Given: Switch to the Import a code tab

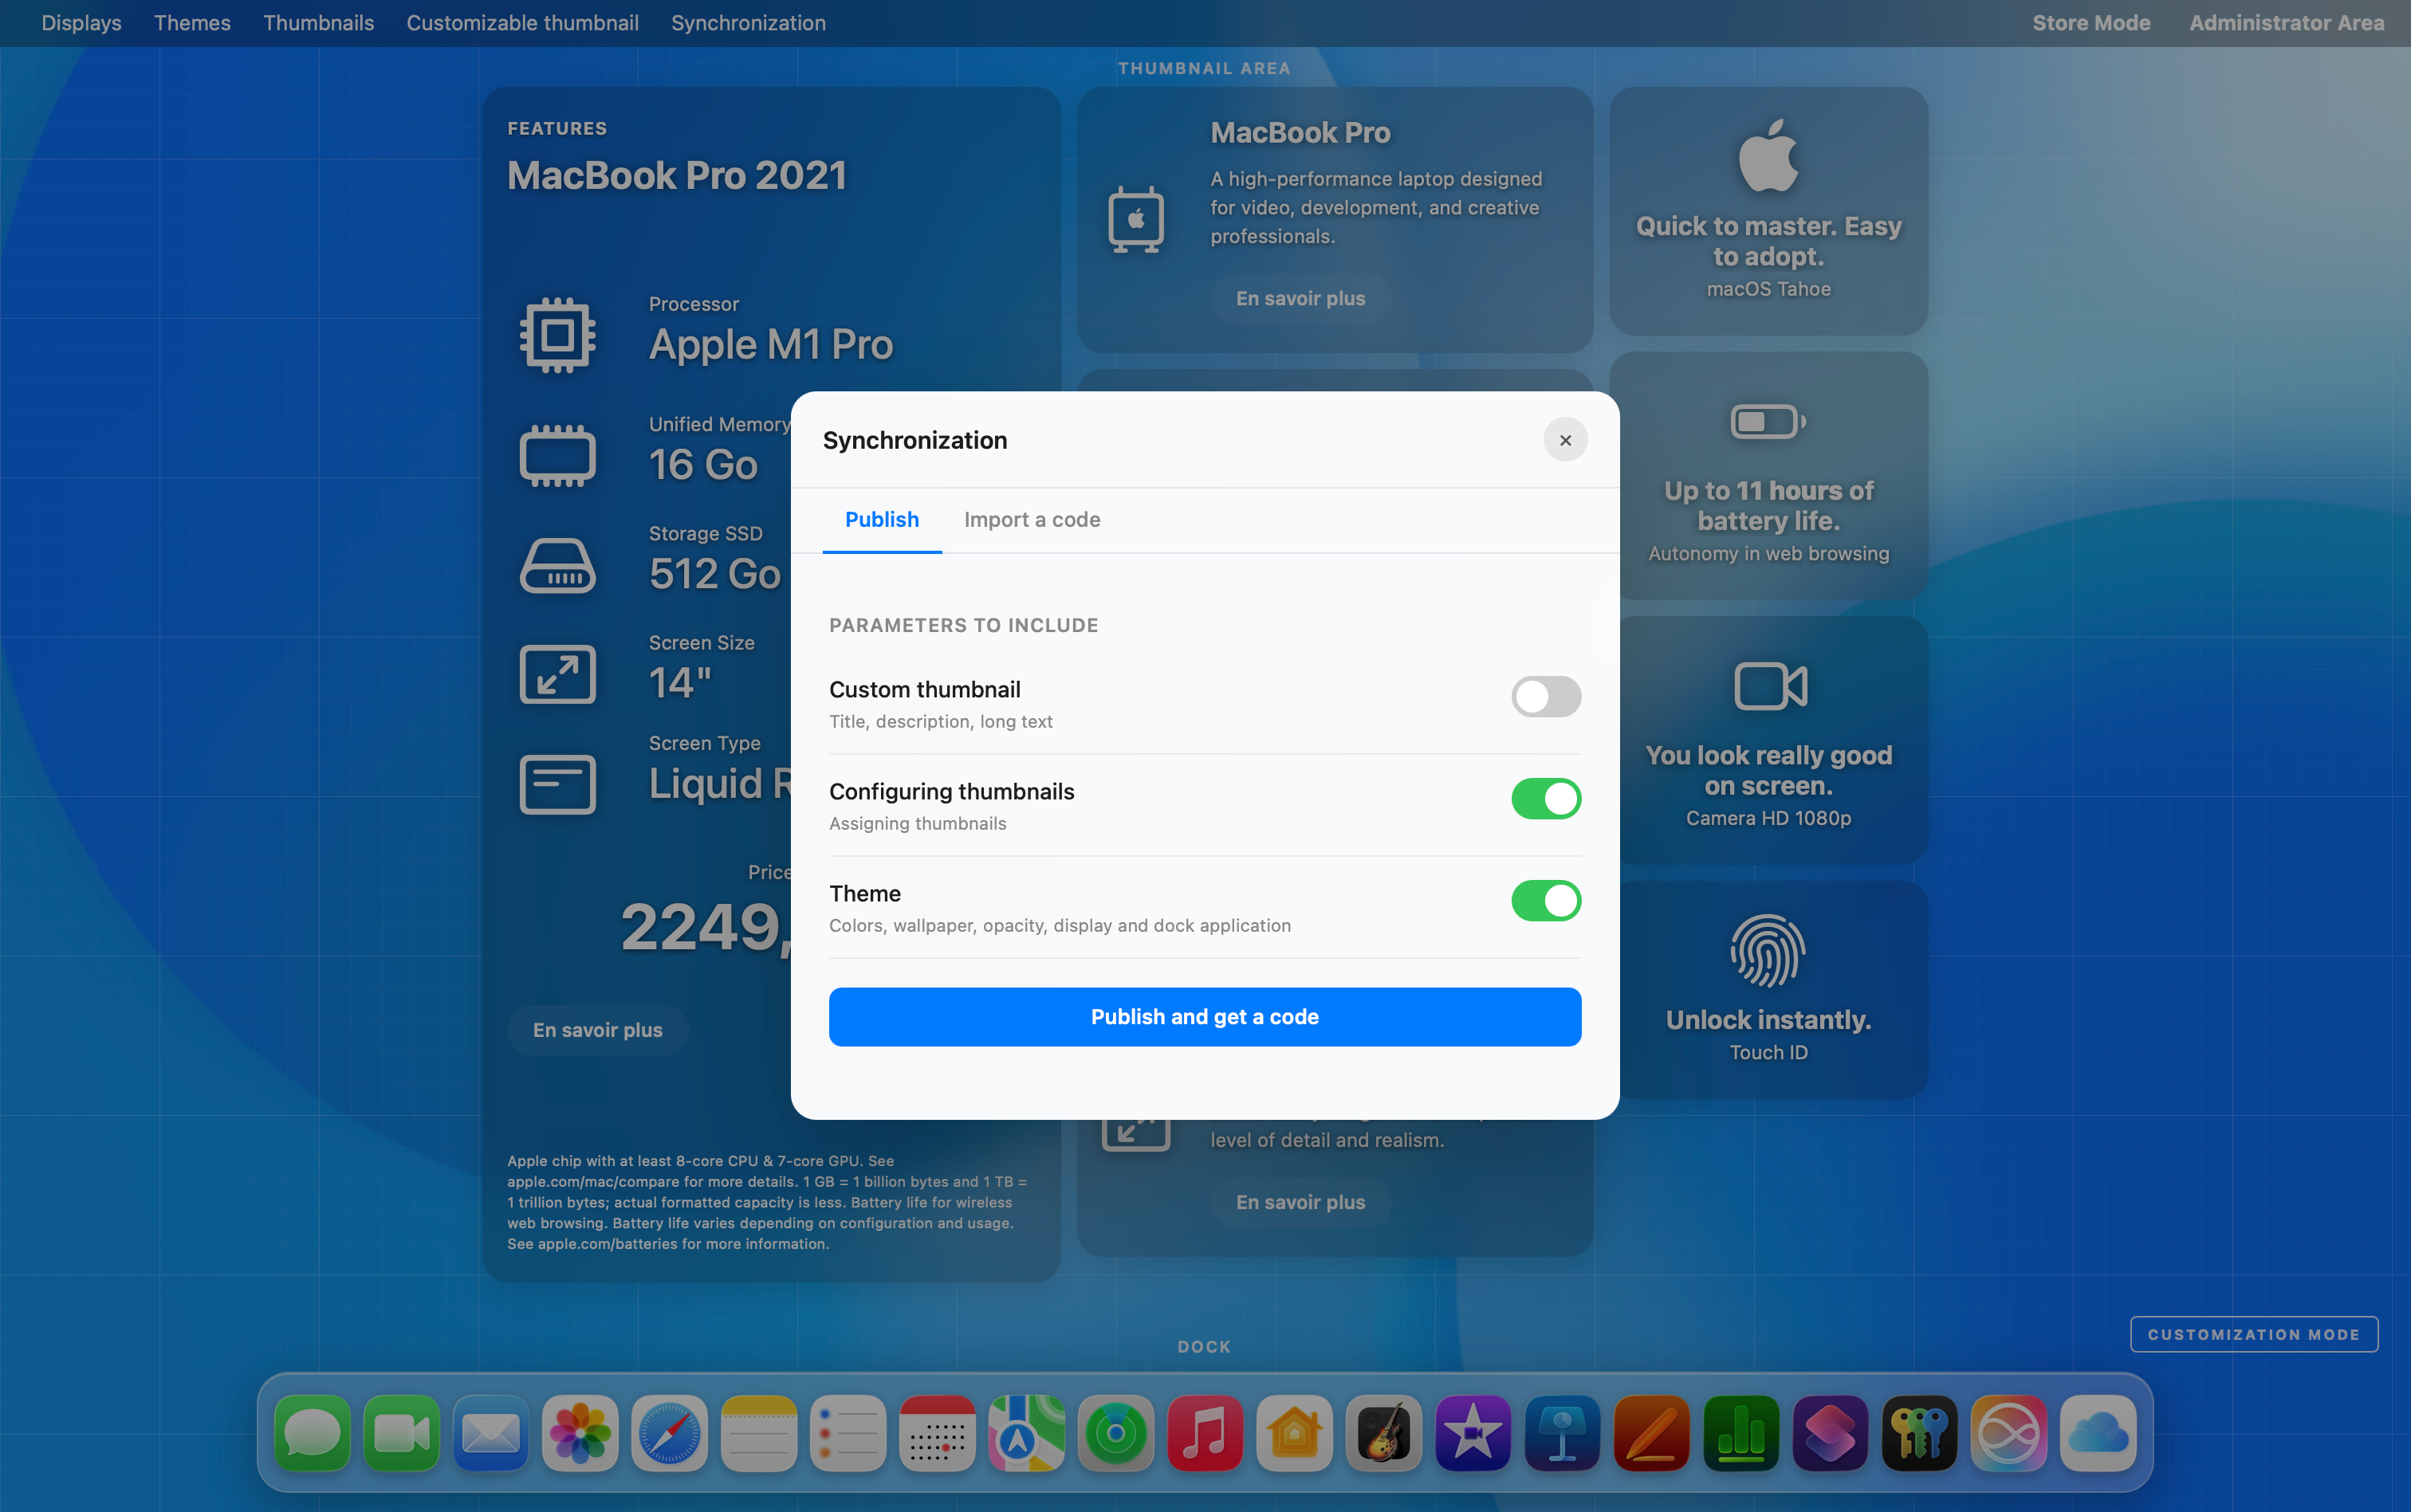Looking at the screenshot, I should [1032, 520].
